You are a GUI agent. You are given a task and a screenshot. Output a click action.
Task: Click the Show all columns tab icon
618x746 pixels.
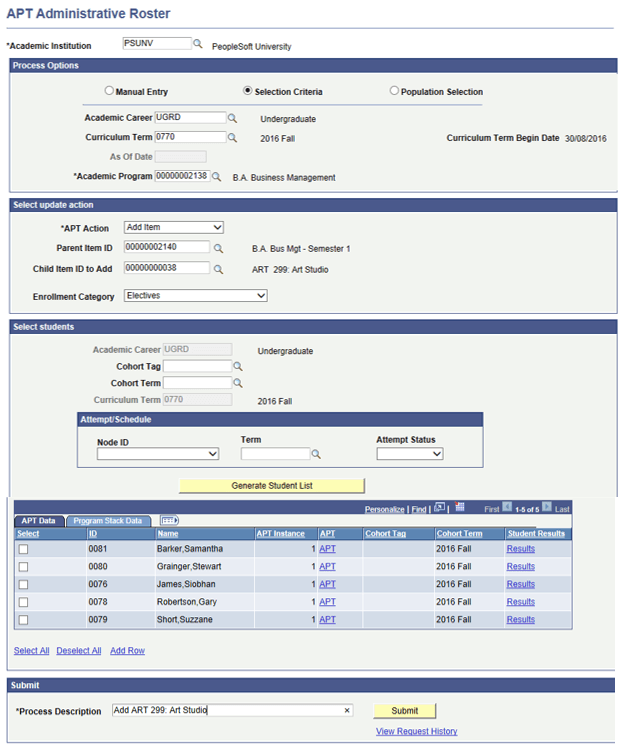[x=169, y=520]
